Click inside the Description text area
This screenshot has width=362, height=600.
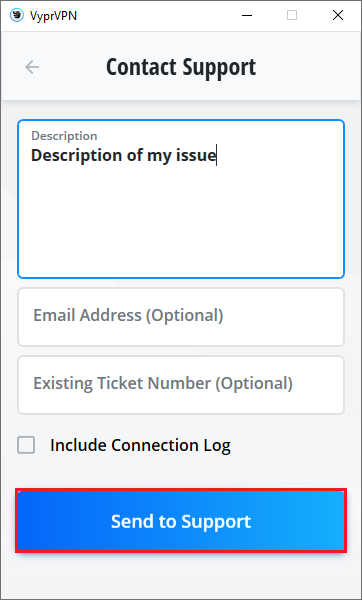click(181, 199)
